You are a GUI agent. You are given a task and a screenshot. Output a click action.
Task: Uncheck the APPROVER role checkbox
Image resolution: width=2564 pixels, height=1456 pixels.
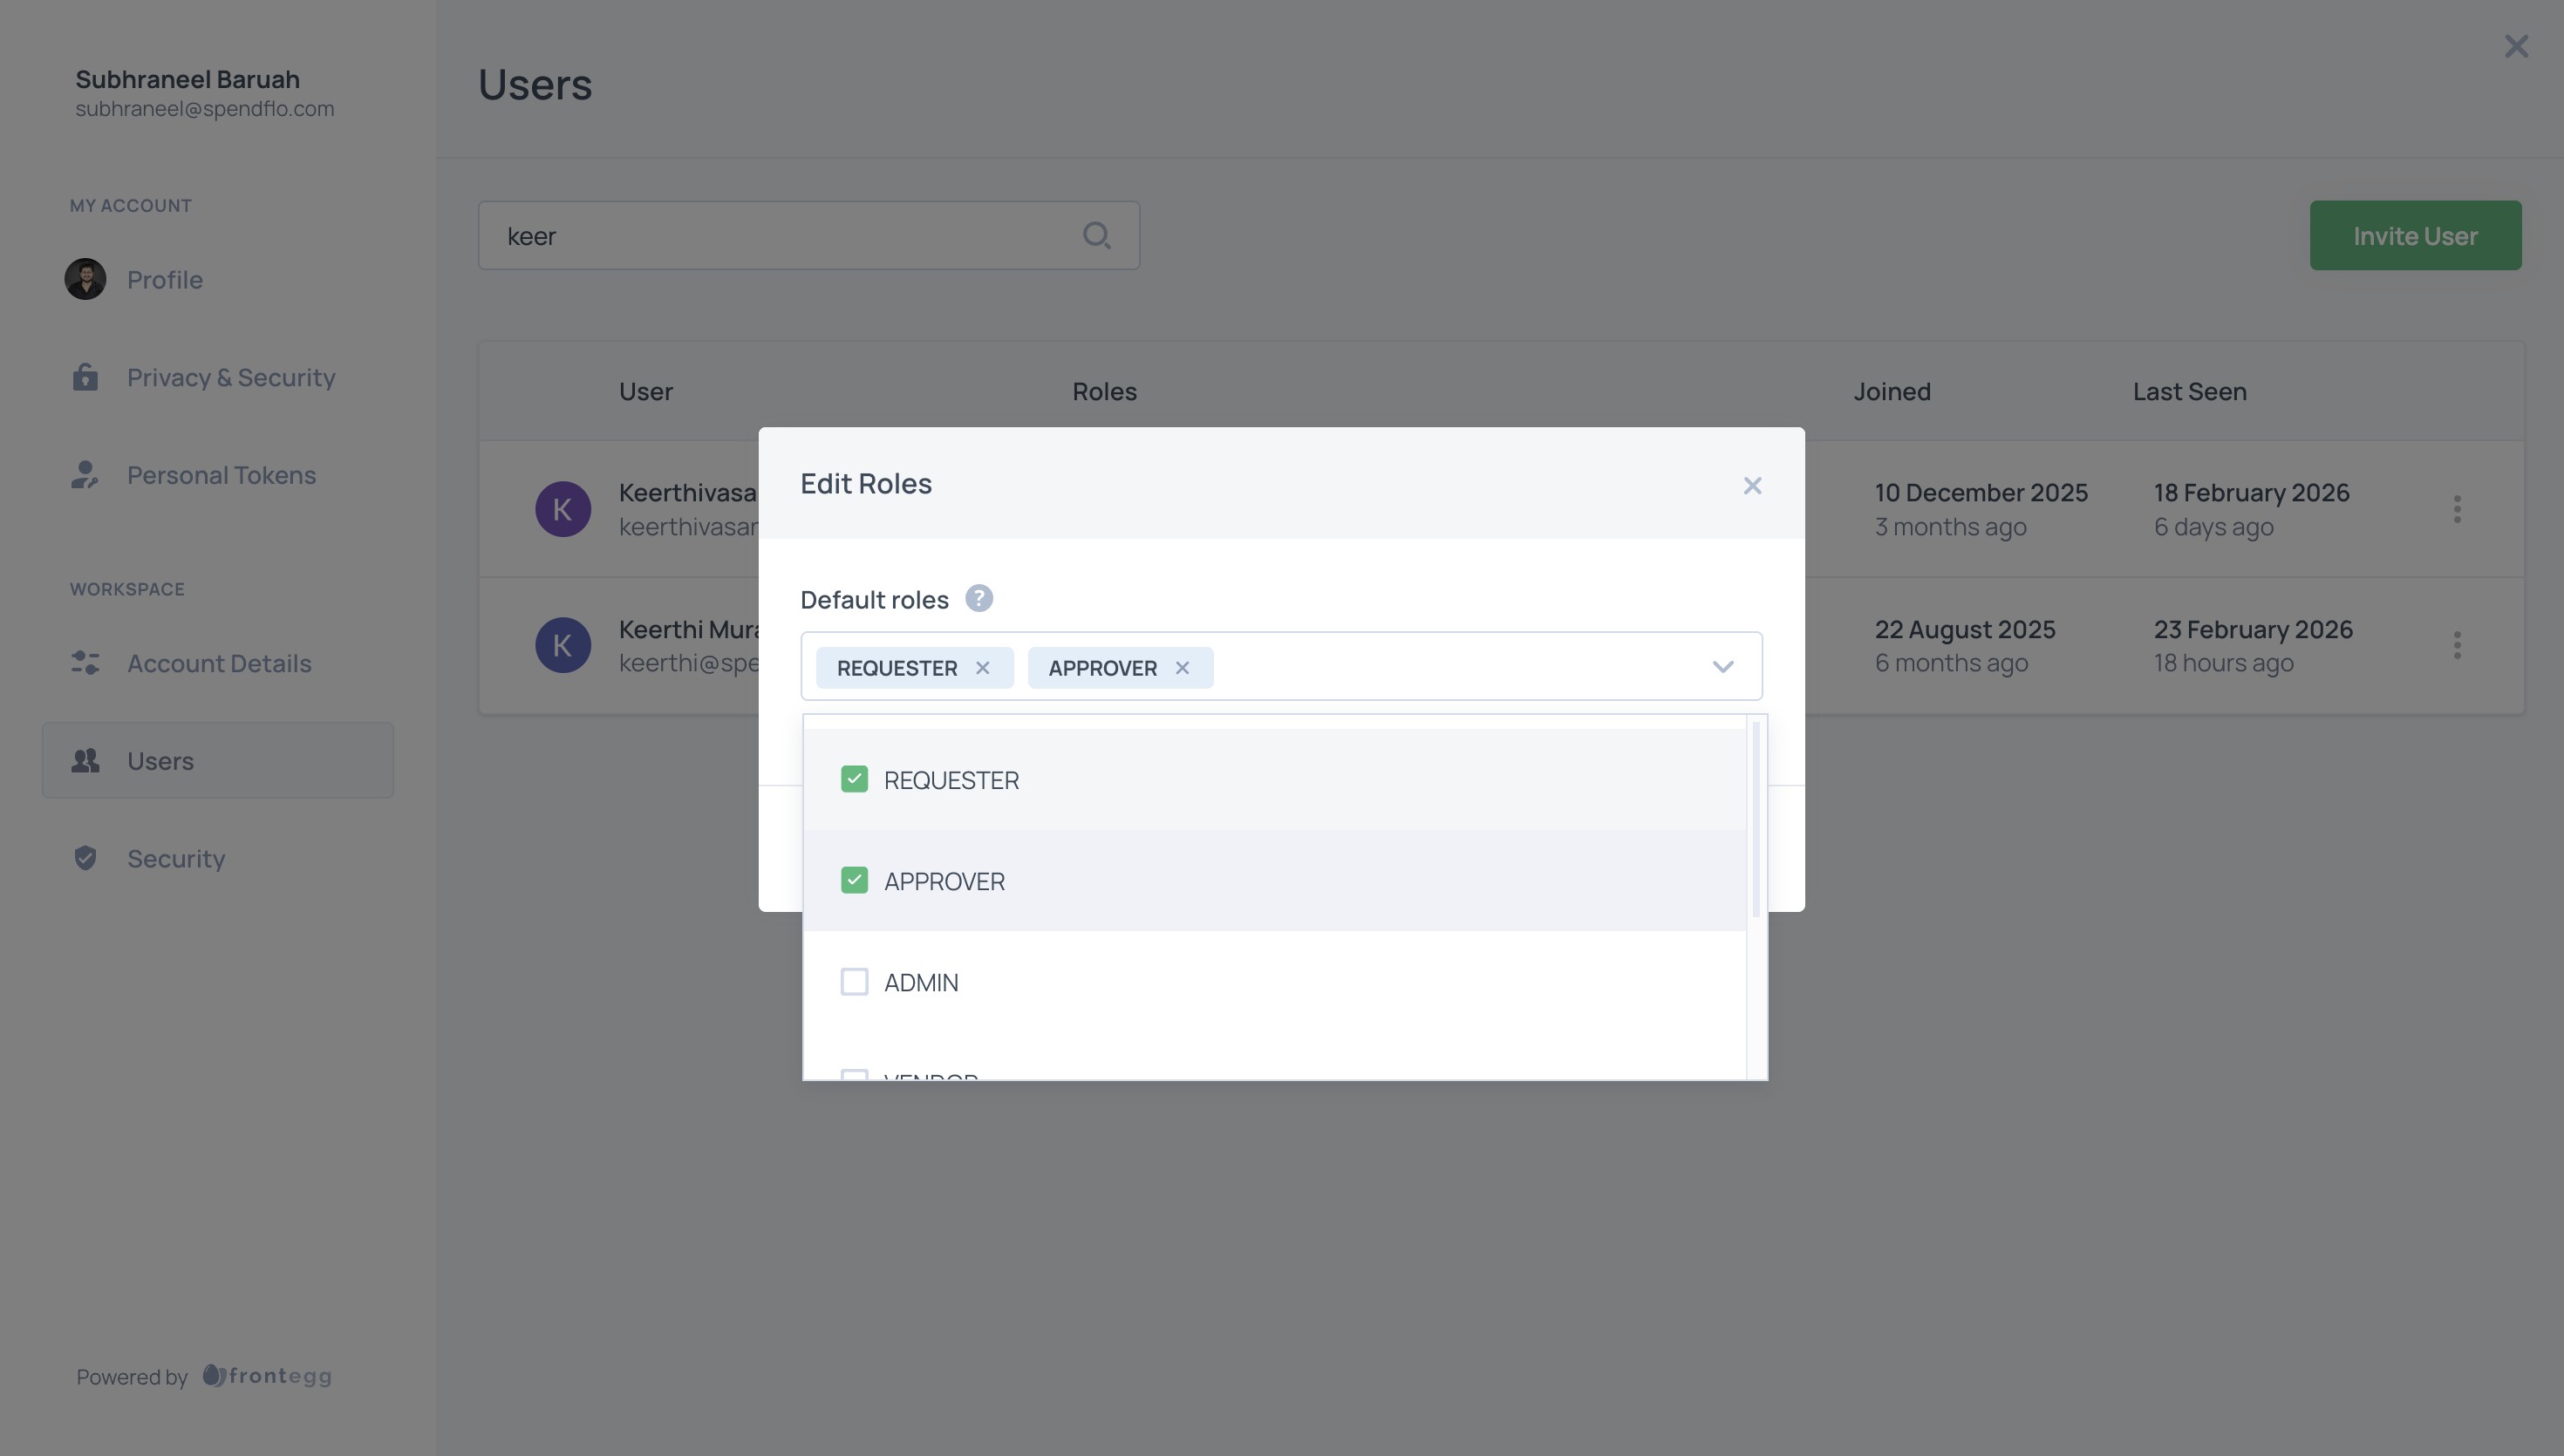click(x=854, y=879)
